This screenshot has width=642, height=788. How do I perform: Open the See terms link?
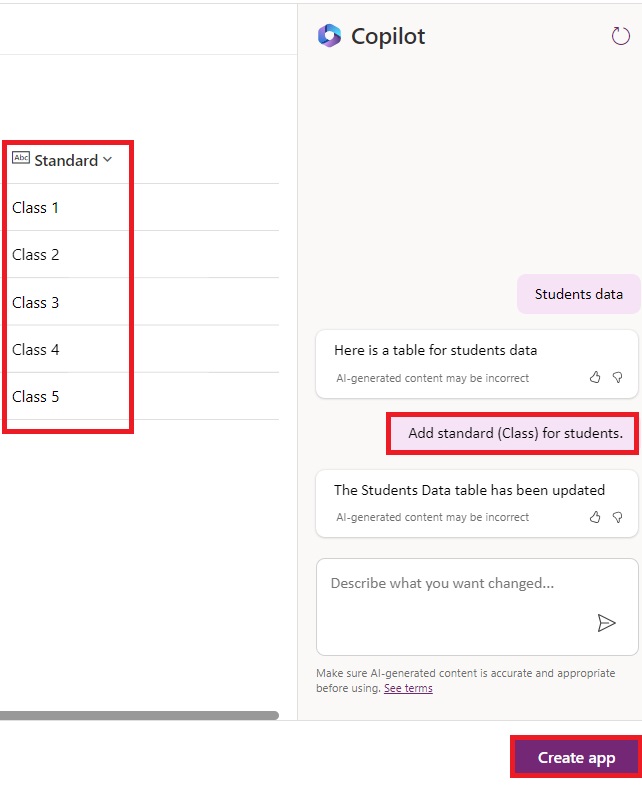(408, 688)
